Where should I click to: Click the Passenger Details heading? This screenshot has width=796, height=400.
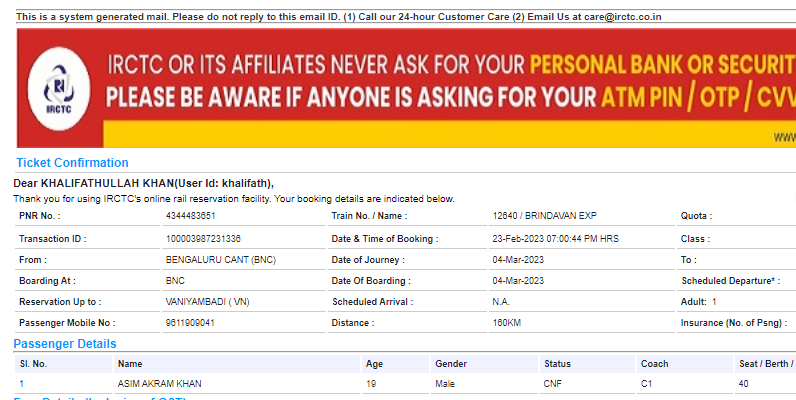click(65, 344)
